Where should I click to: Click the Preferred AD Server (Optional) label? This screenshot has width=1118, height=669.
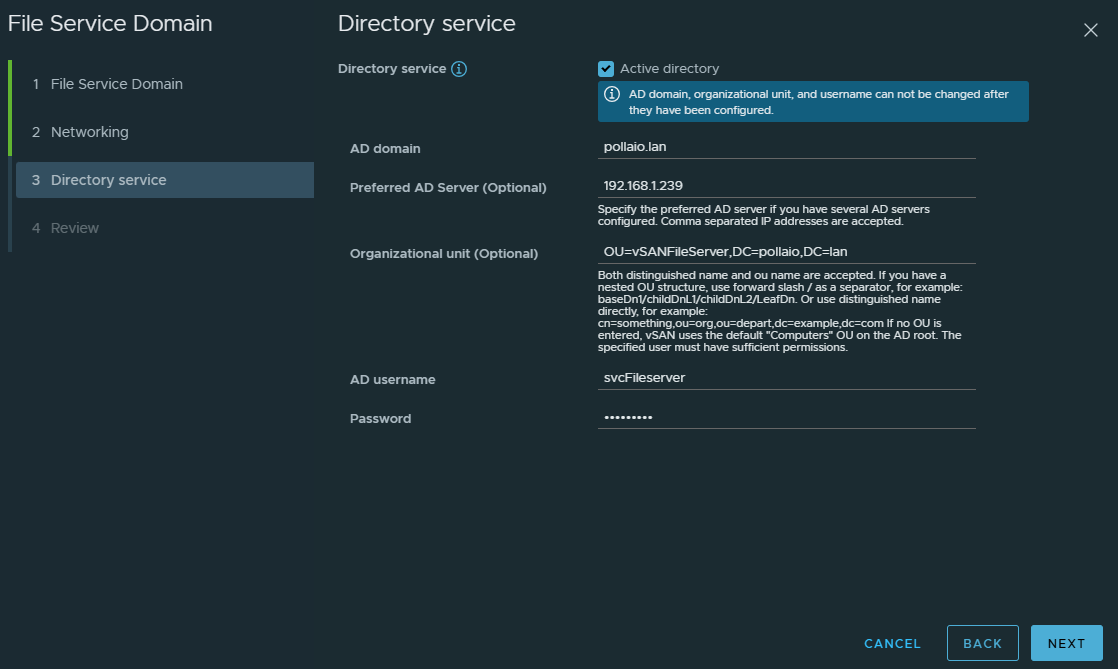(x=448, y=188)
